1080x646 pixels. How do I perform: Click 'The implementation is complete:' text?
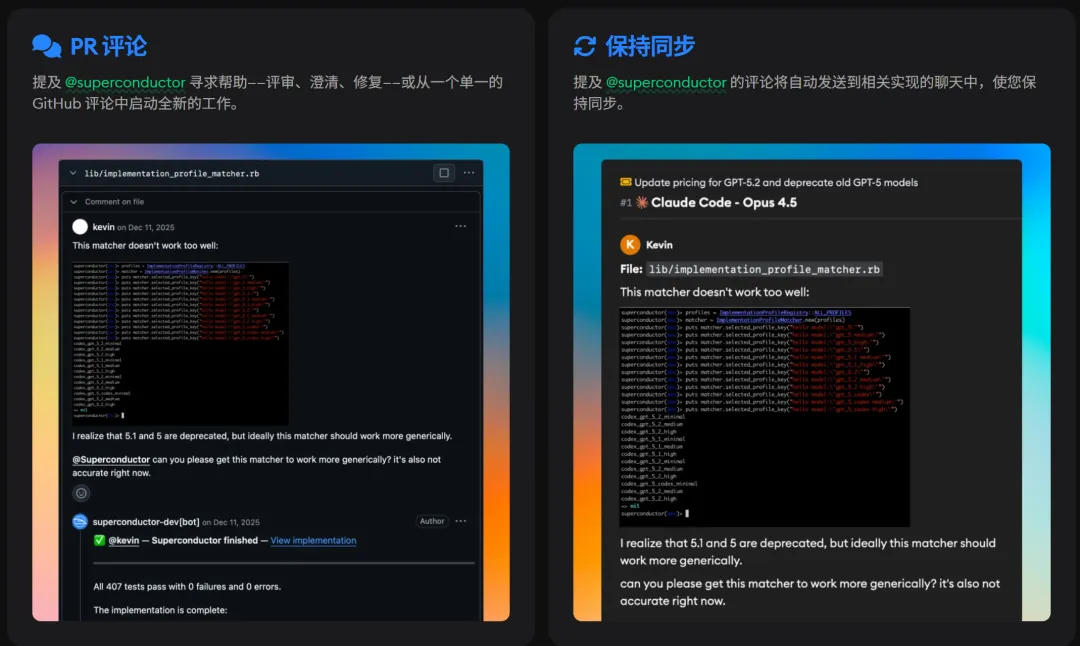click(160, 610)
